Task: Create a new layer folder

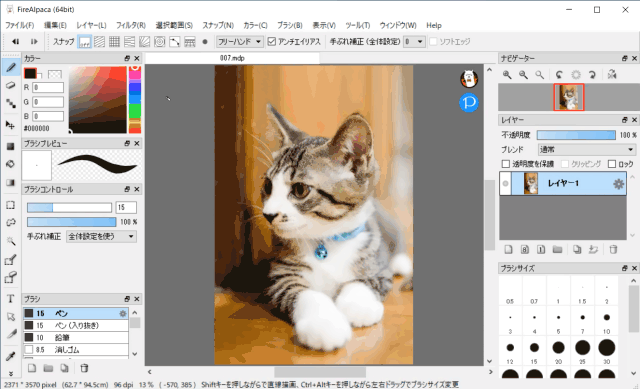Action: pos(557,249)
